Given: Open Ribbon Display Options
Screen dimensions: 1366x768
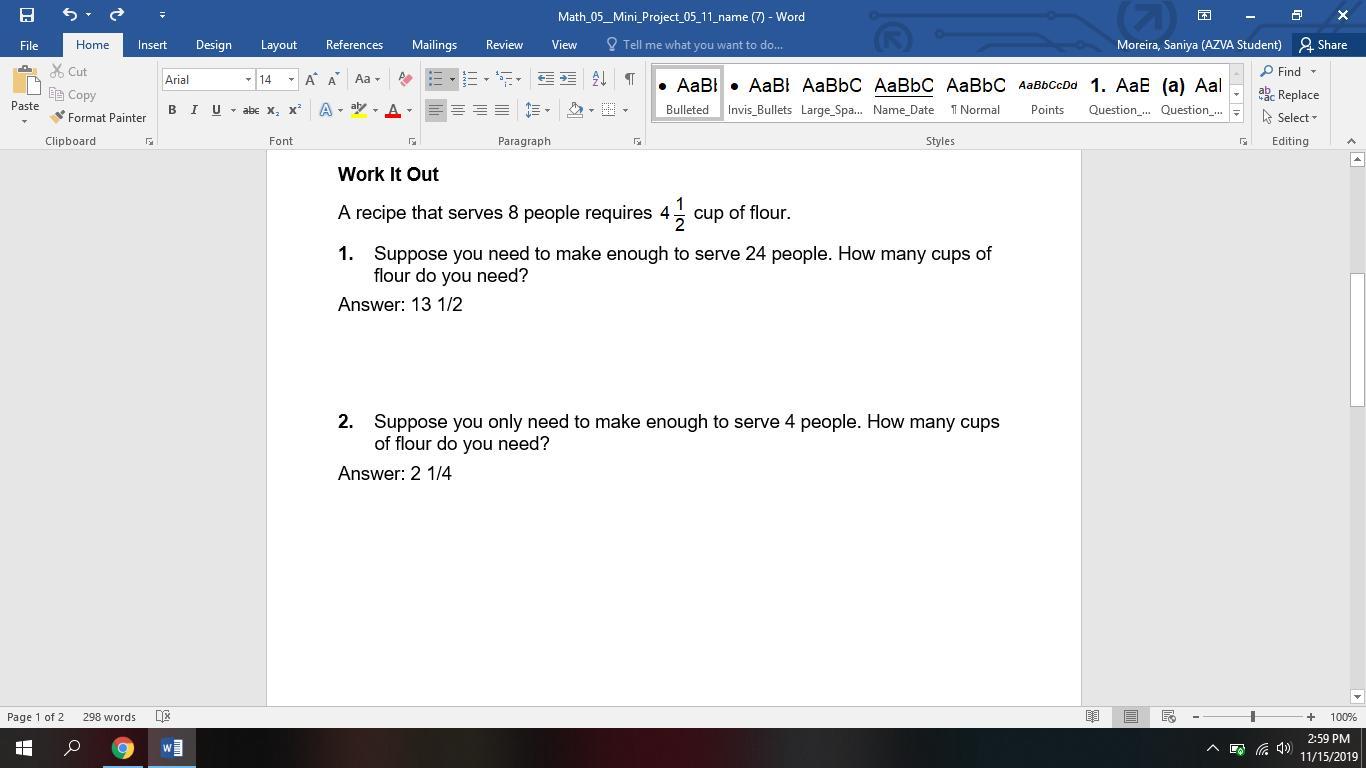Looking at the screenshot, I should 1204,15.
